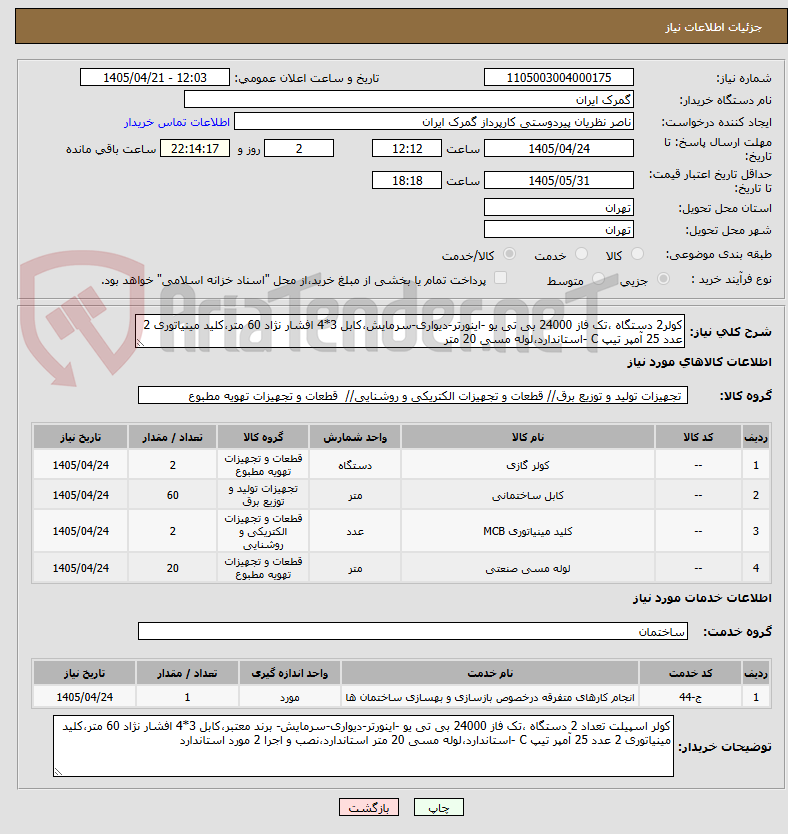
Task: Click goods table تعداد / مقدار header
Action: click(172, 437)
